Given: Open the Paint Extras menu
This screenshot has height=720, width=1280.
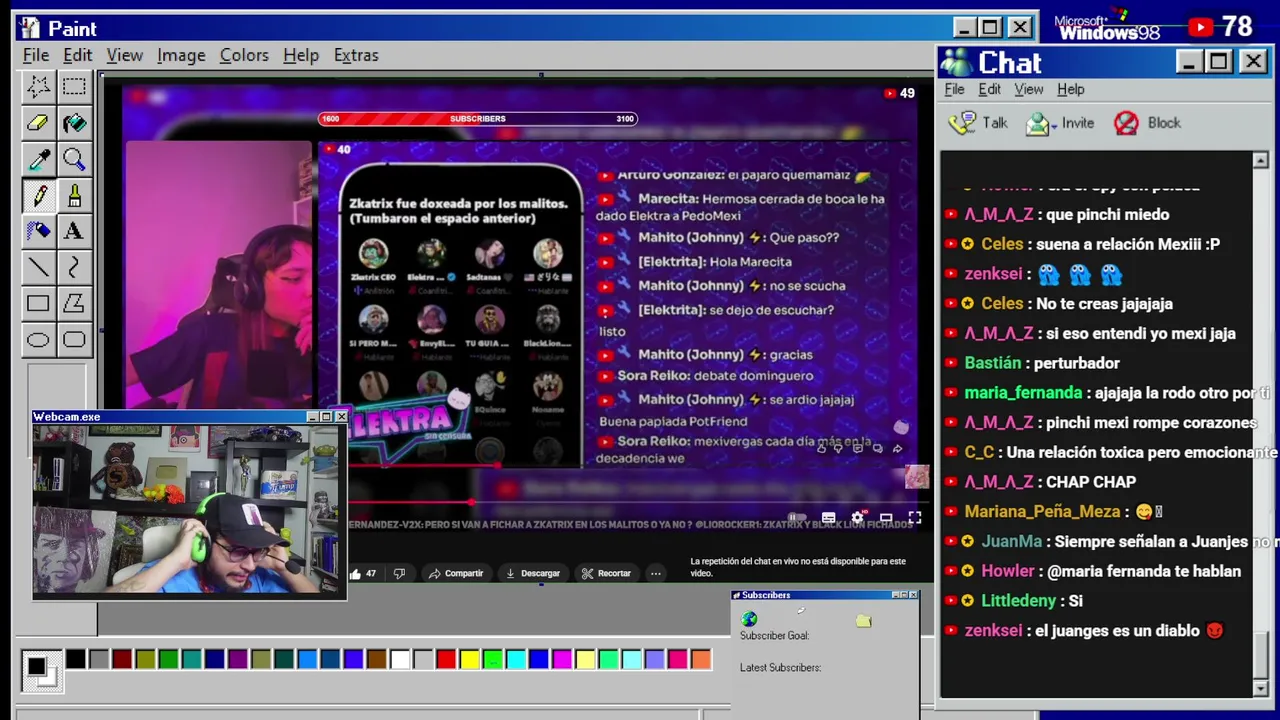Looking at the screenshot, I should [x=356, y=55].
